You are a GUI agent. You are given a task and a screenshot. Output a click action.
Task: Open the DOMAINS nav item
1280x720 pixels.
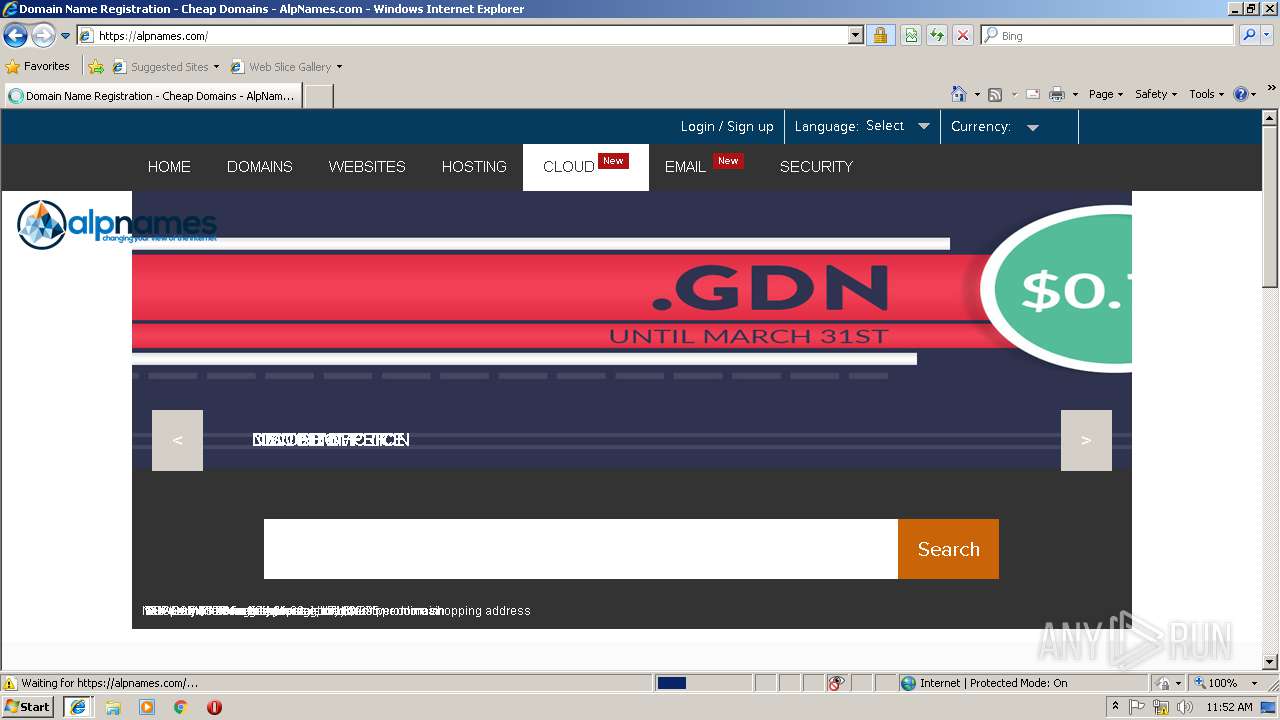(260, 167)
